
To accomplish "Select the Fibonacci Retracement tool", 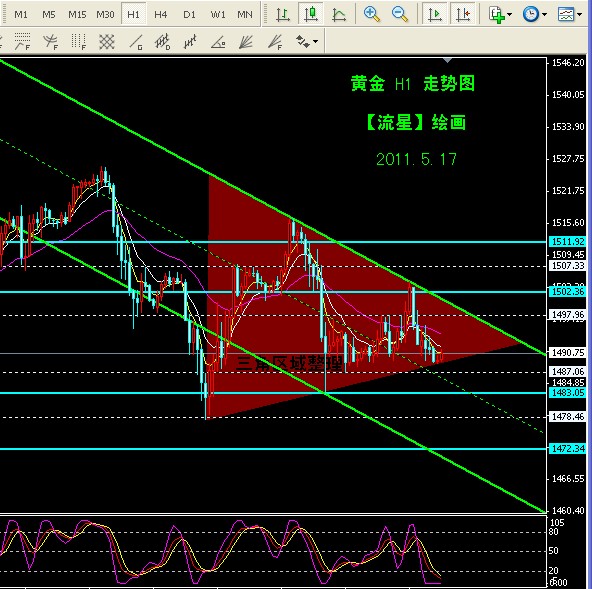I will click(22, 42).
